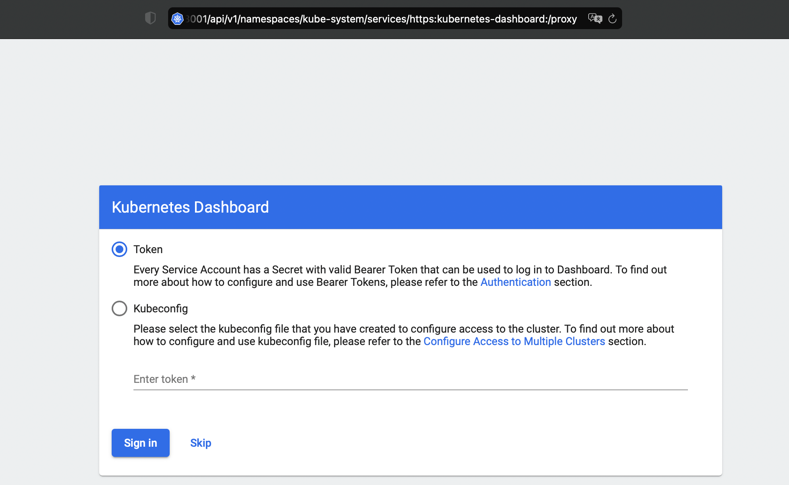The image size is (789, 485).
Task: Click the Kubeconfig option label text
Action: click(161, 308)
